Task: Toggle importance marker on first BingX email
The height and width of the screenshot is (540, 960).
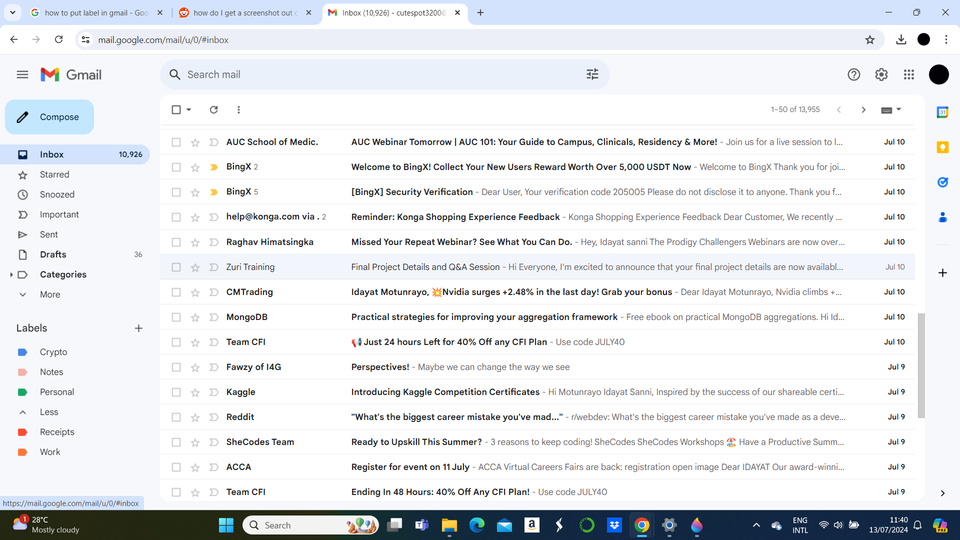Action: (x=214, y=167)
